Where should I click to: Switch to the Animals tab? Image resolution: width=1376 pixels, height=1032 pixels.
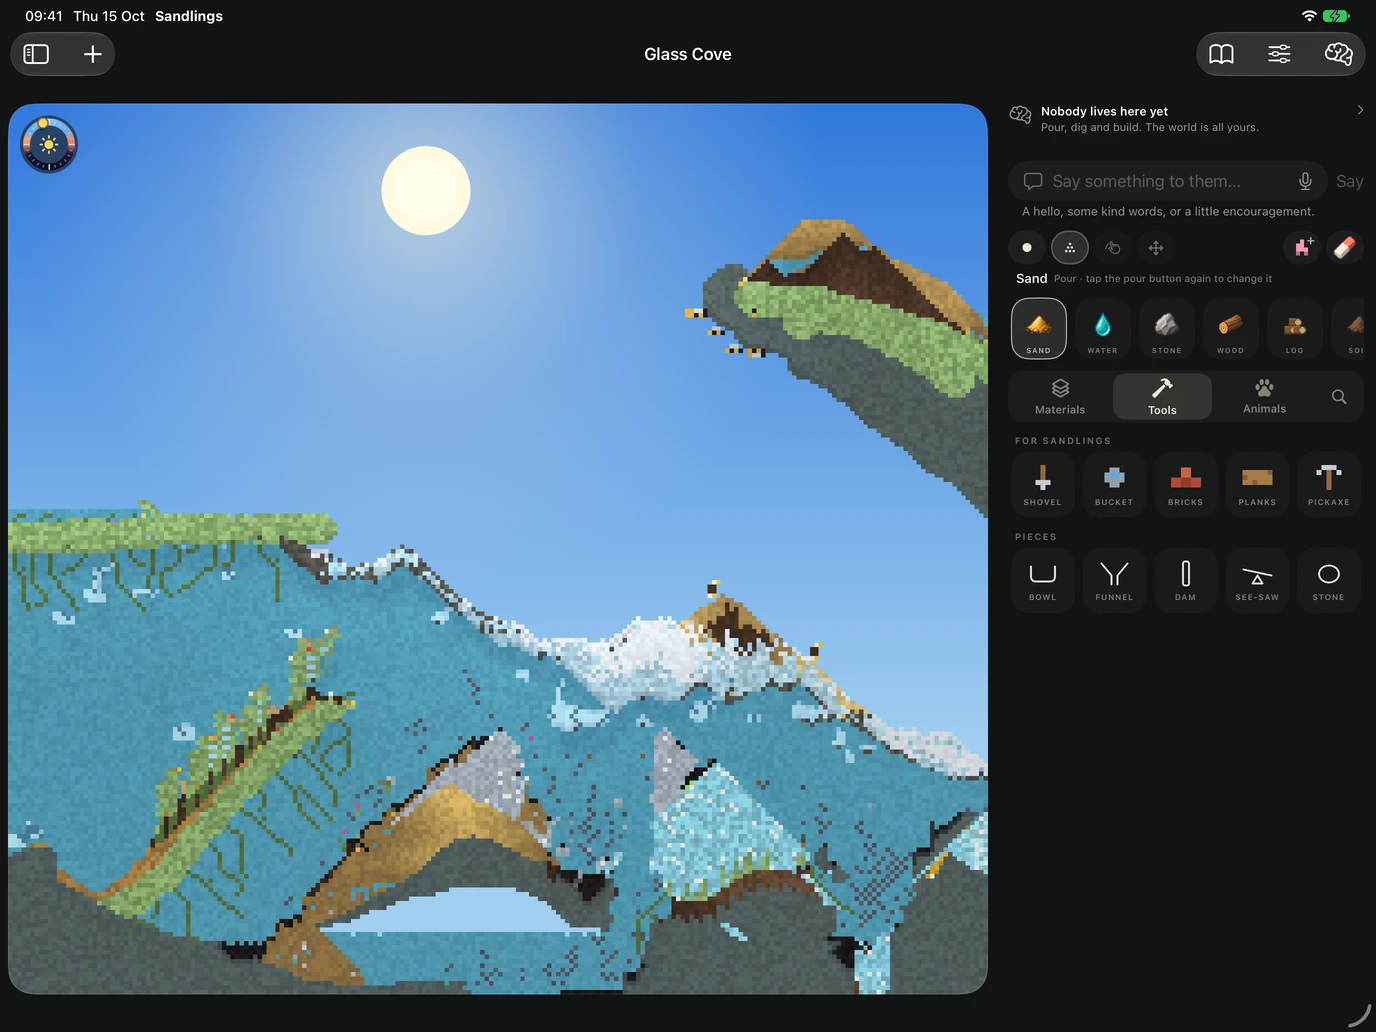[1264, 397]
